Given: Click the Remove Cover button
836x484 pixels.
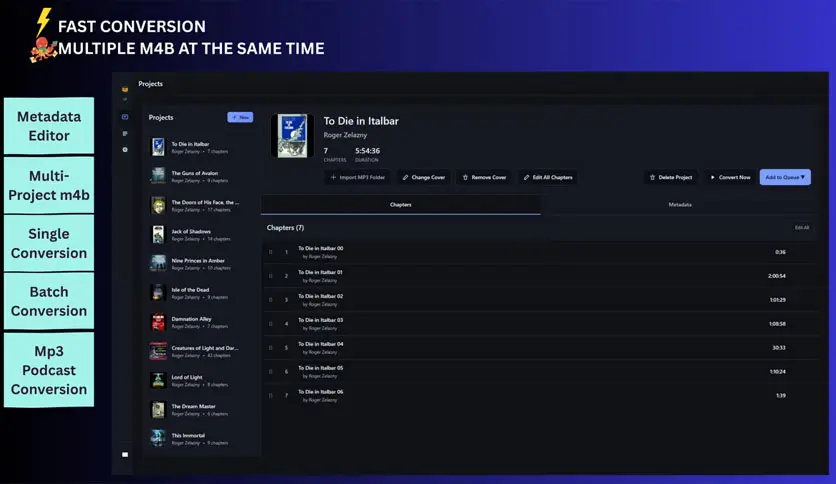Looking at the screenshot, I should [x=484, y=178].
